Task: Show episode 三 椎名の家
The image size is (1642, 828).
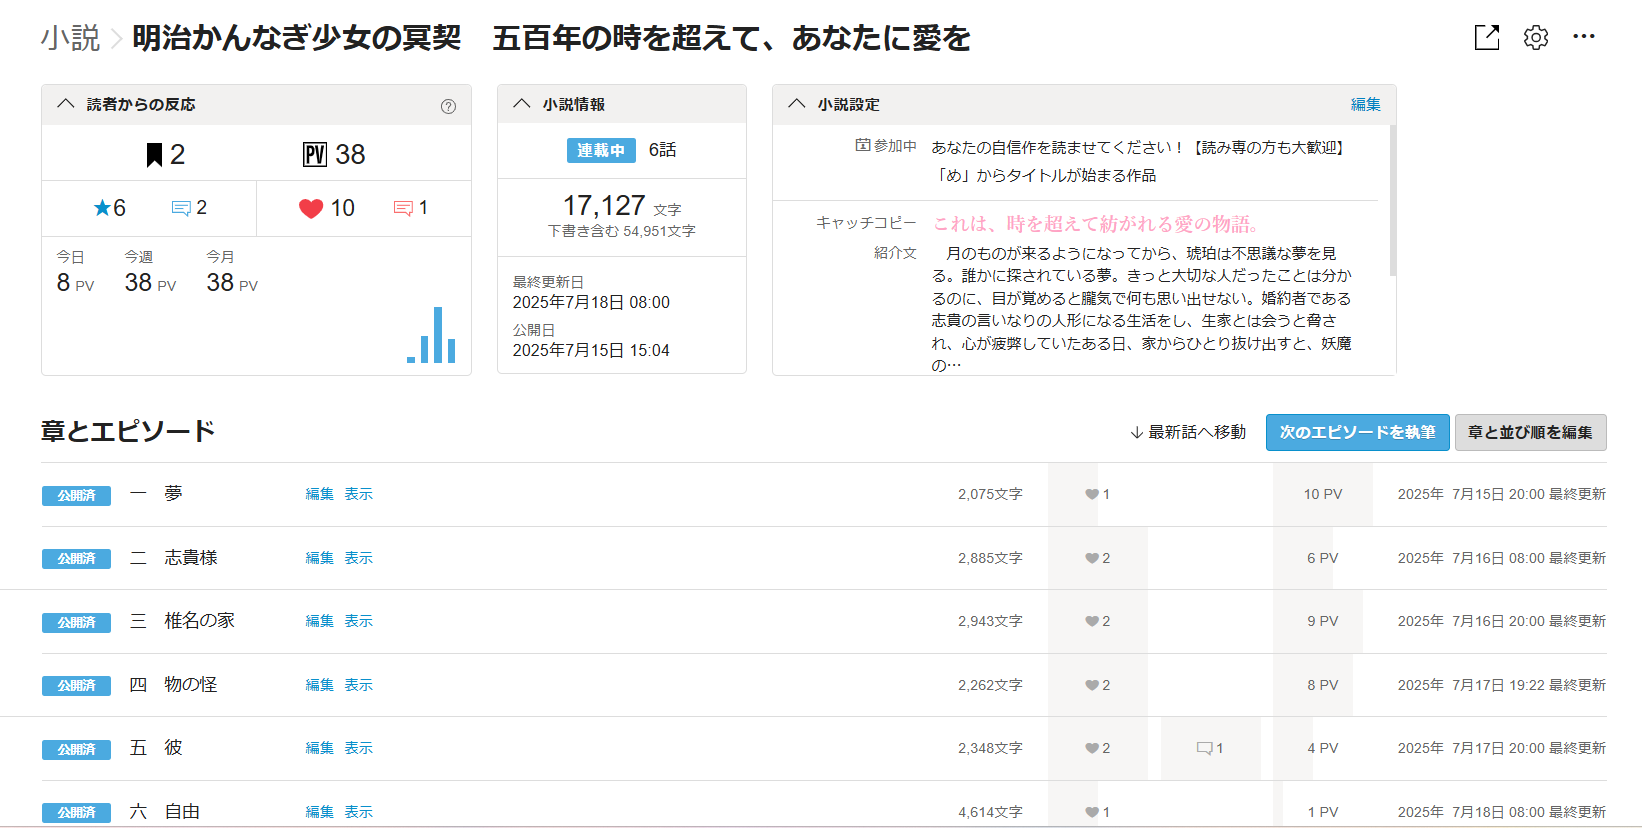Action: (x=359, y=621)
